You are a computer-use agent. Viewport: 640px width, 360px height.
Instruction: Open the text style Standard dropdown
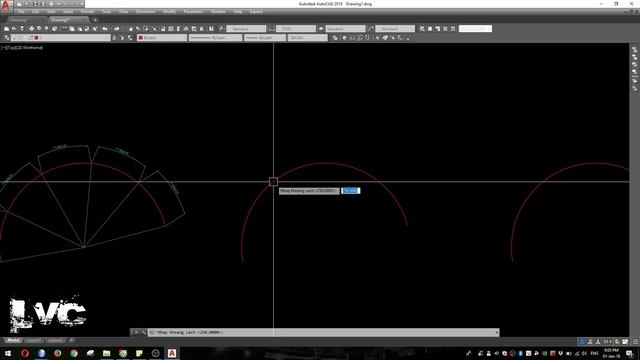(246, 29)
